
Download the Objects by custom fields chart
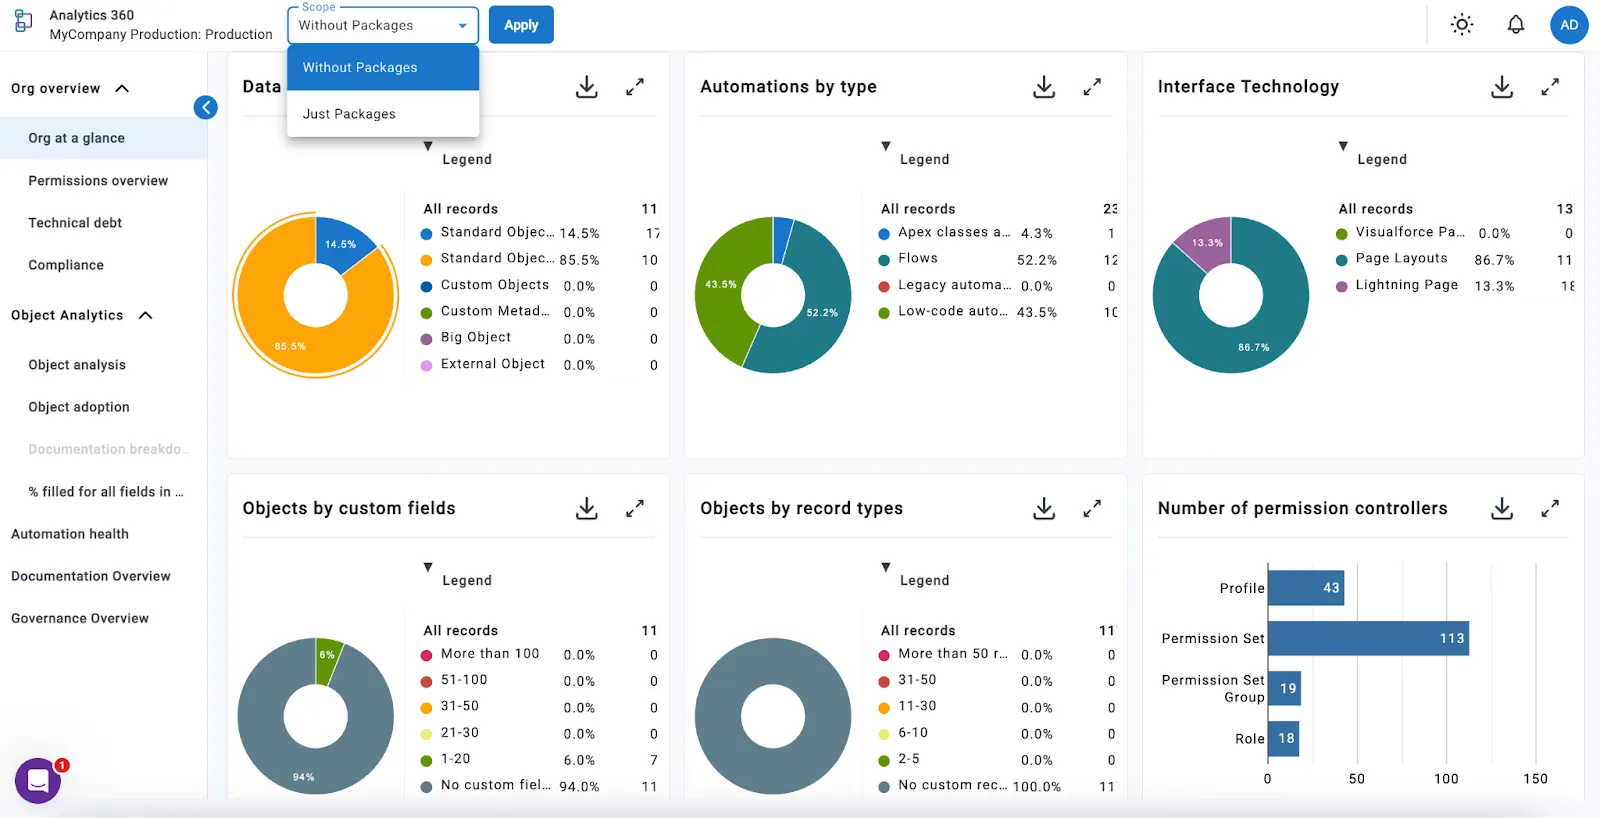tap(587, 509)
